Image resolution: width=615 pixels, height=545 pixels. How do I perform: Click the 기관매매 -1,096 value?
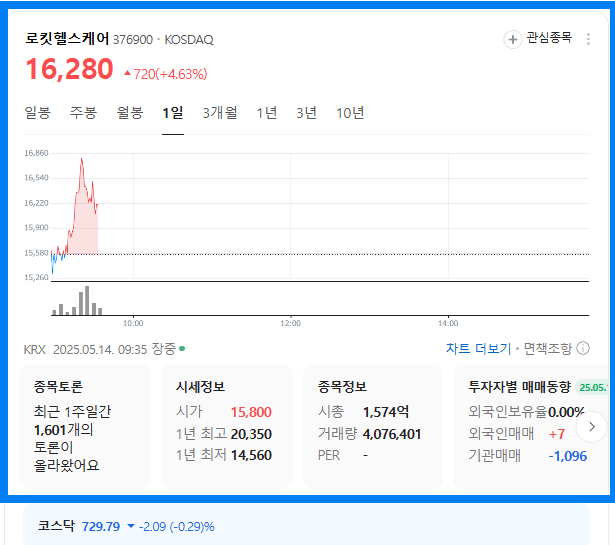pos(568,456)
